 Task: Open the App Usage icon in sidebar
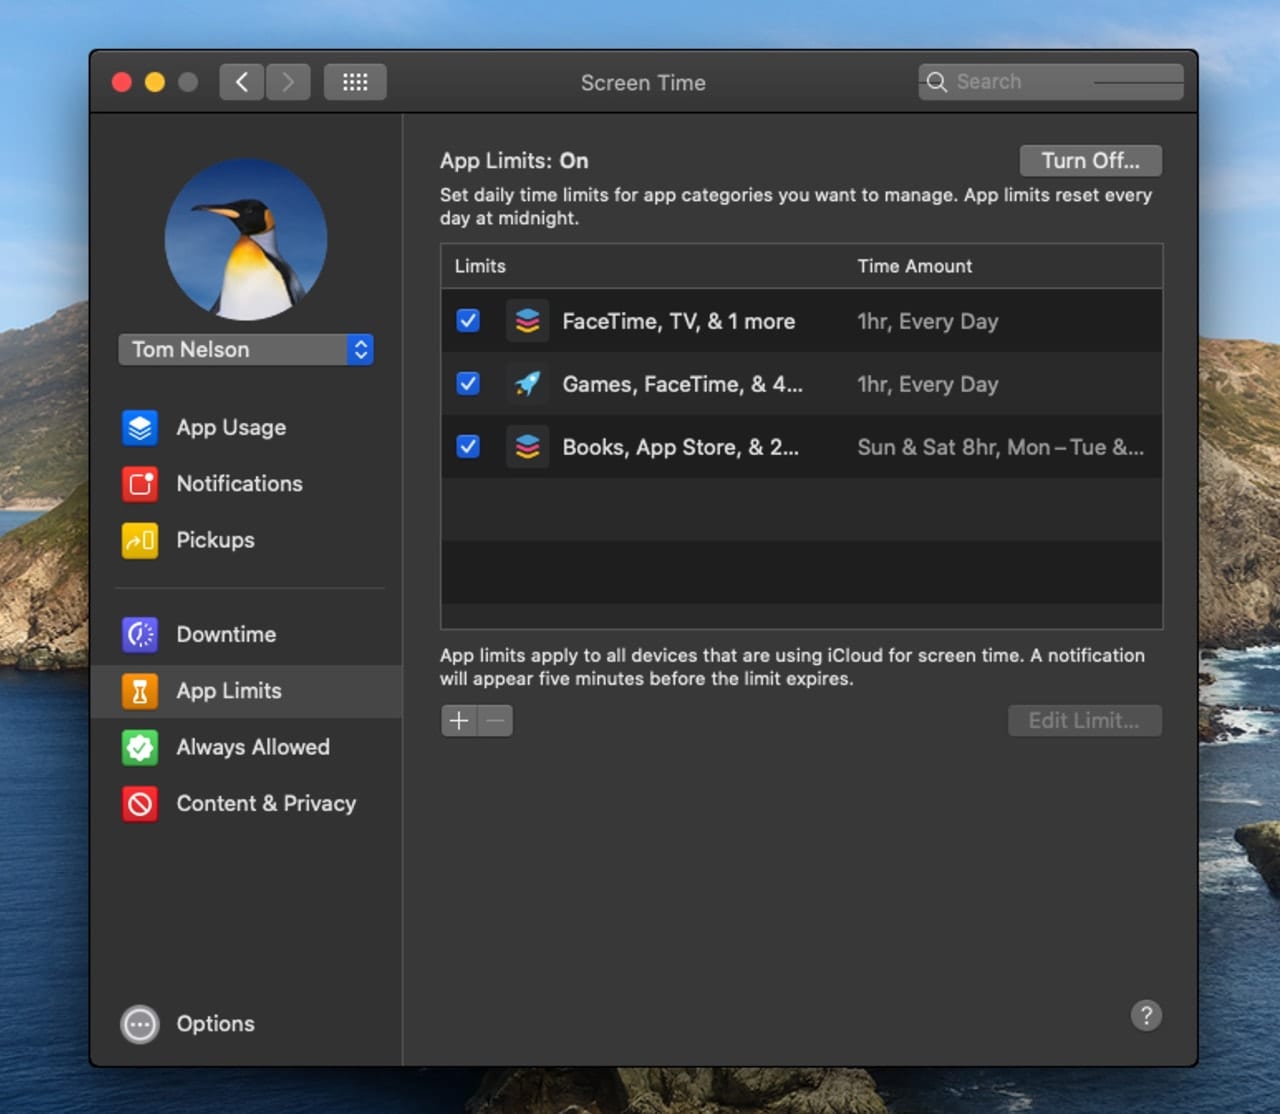click(140, 428)
